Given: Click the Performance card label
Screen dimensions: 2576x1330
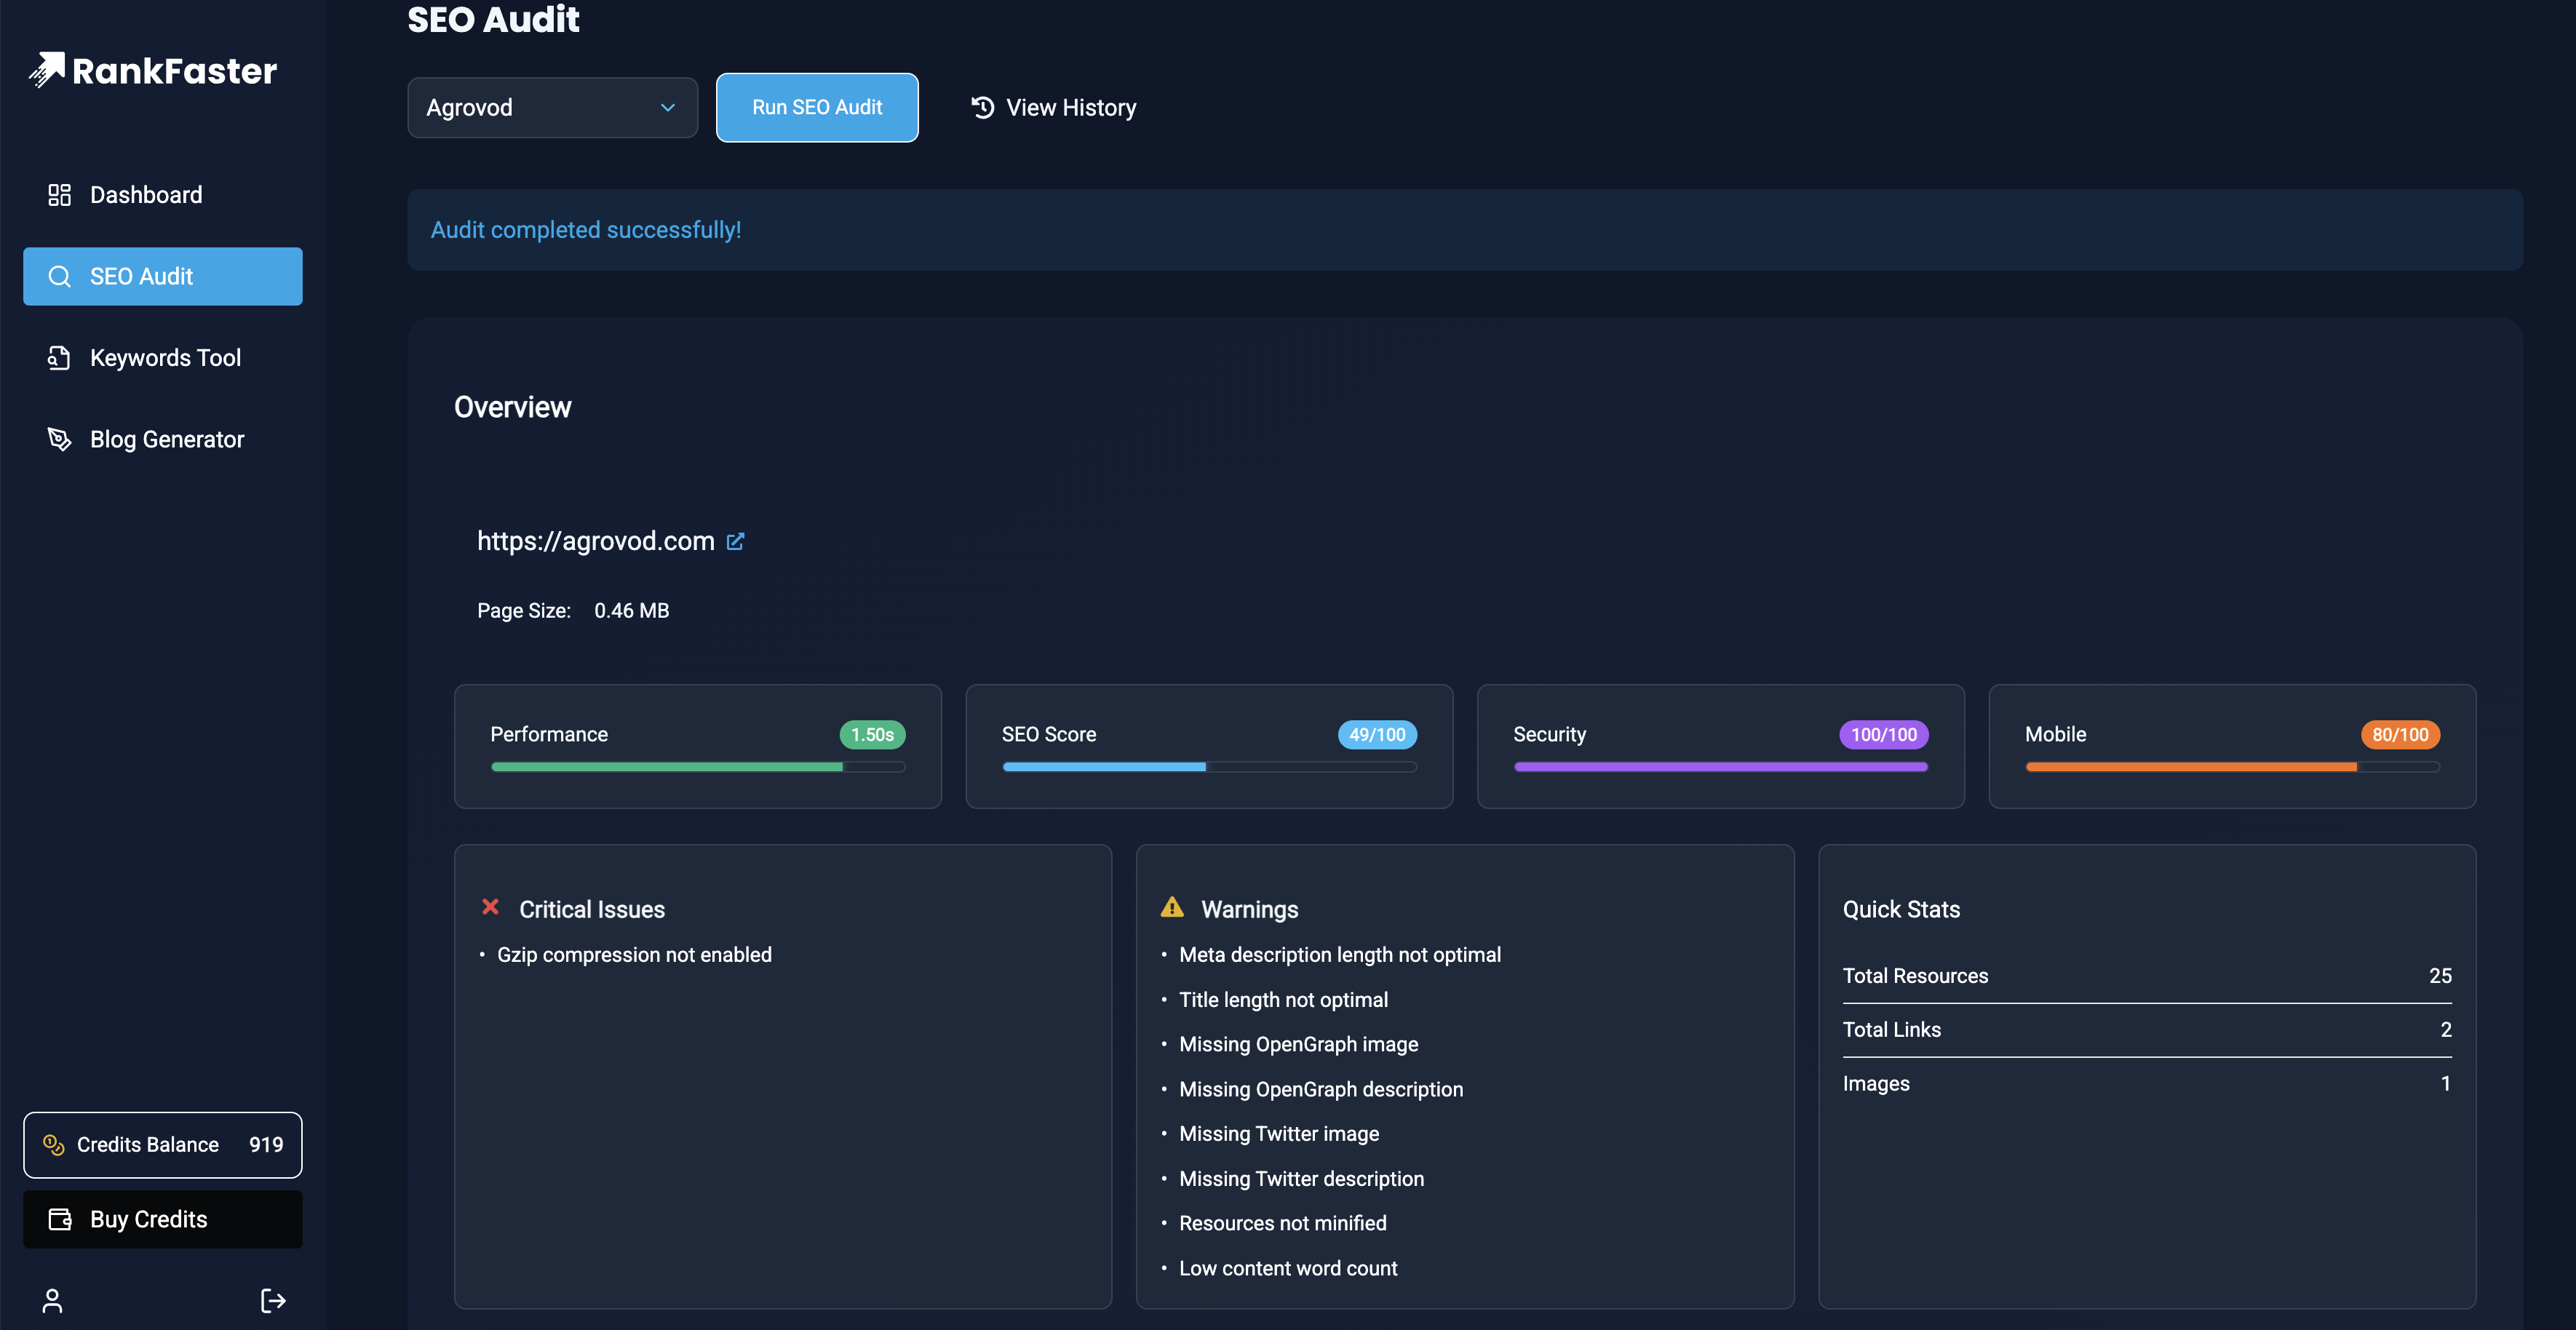Looking at the screenshot, I should [x=549, y=735].
